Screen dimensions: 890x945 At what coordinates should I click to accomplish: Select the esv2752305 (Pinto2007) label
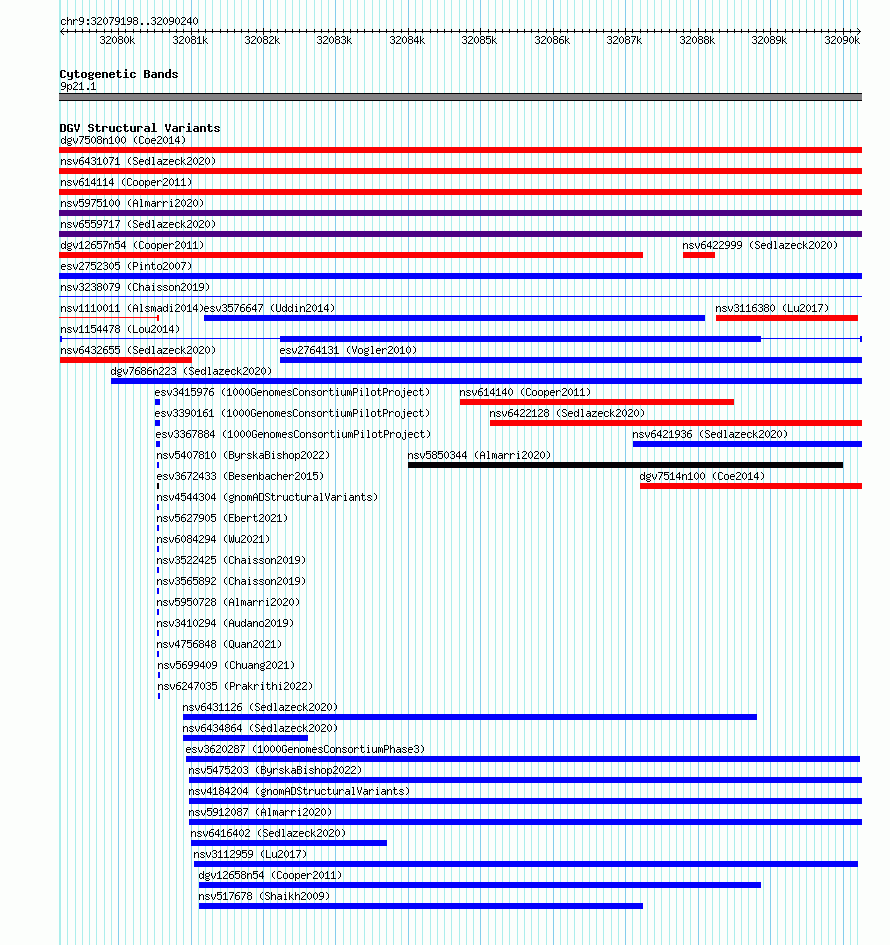click(126, 267)
